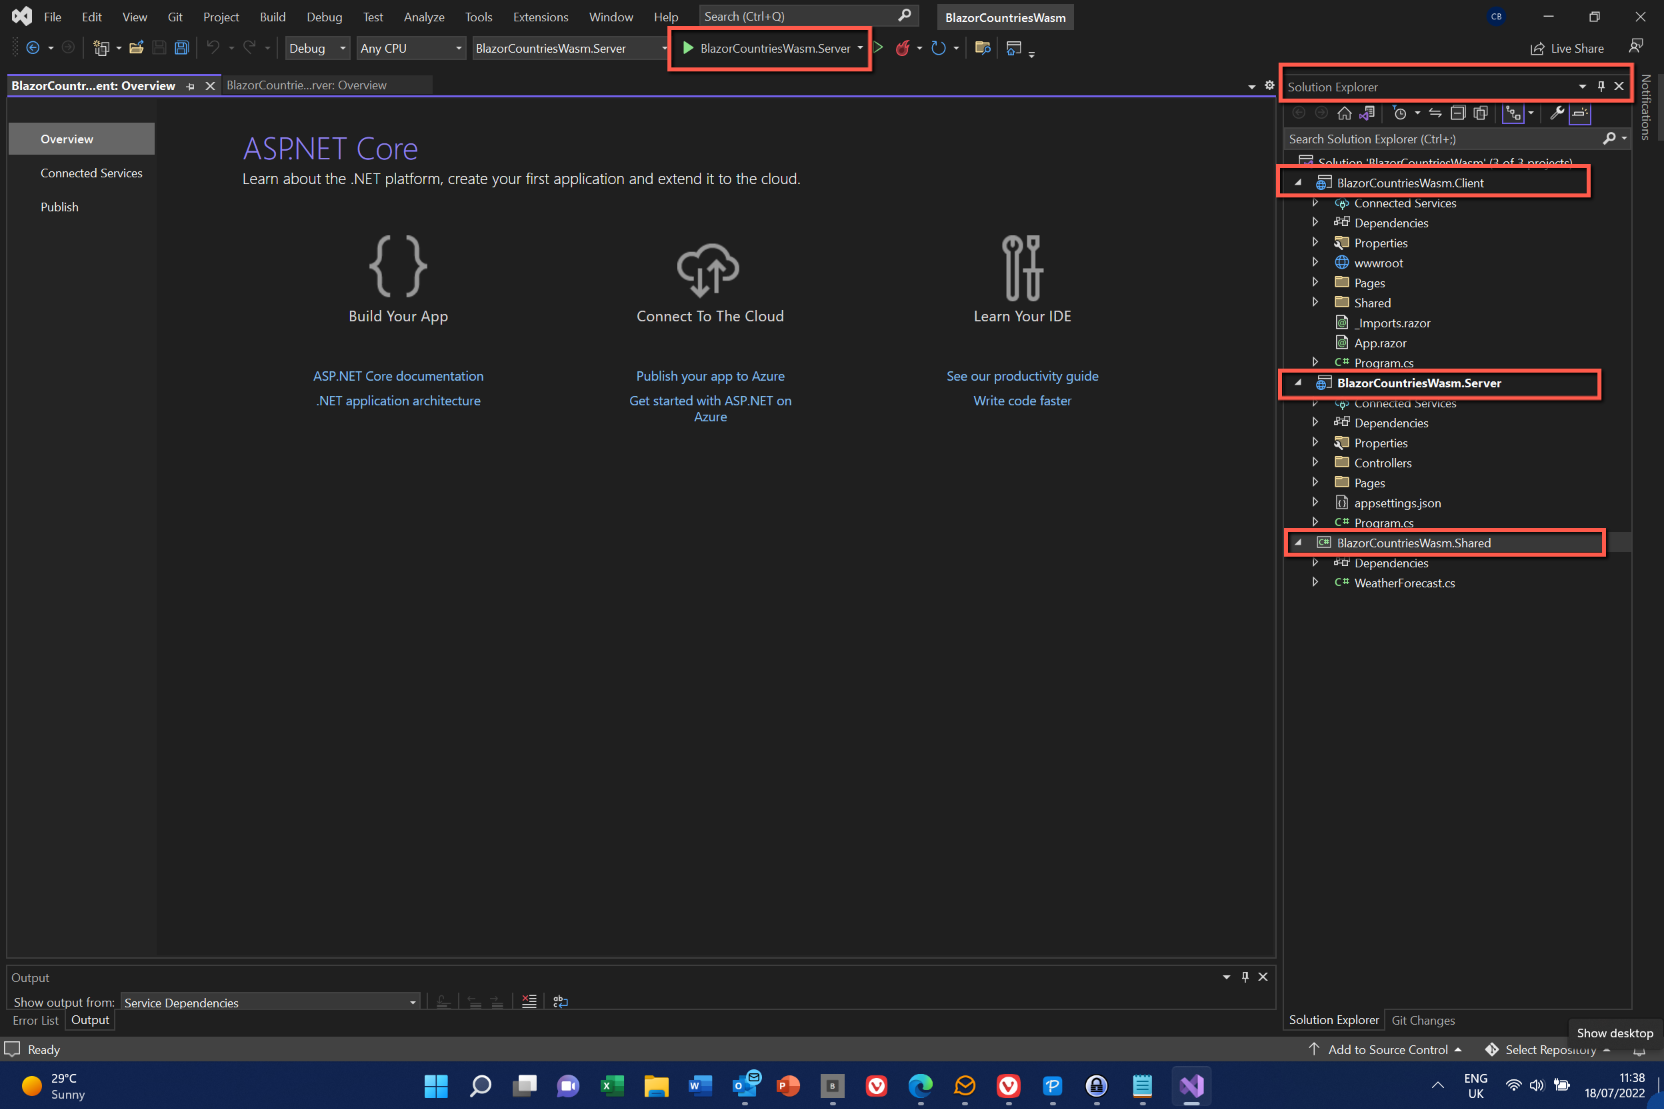This screenshot has height=1109, width=1664.
Task: Open Properties wrench icon in Solution Explorer
Action: point(1557,113)
